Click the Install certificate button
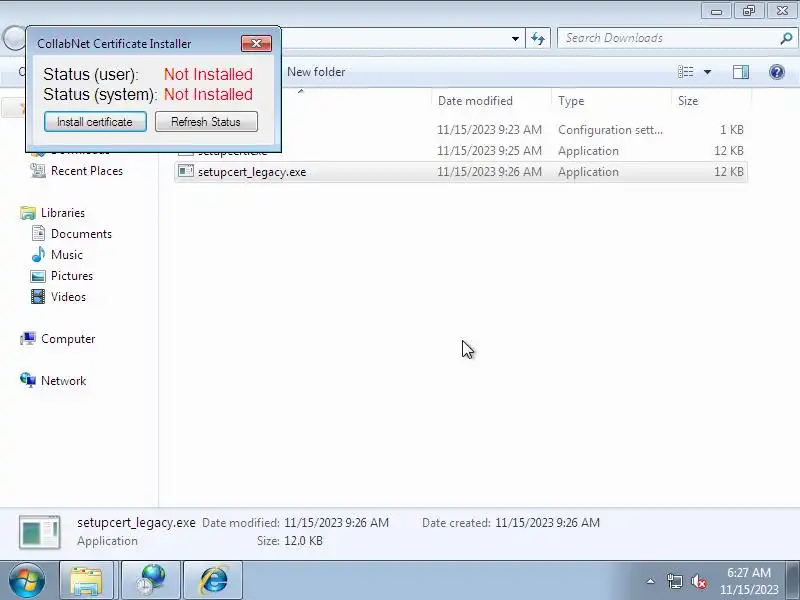800x600 pixels. tap(95, 122)
